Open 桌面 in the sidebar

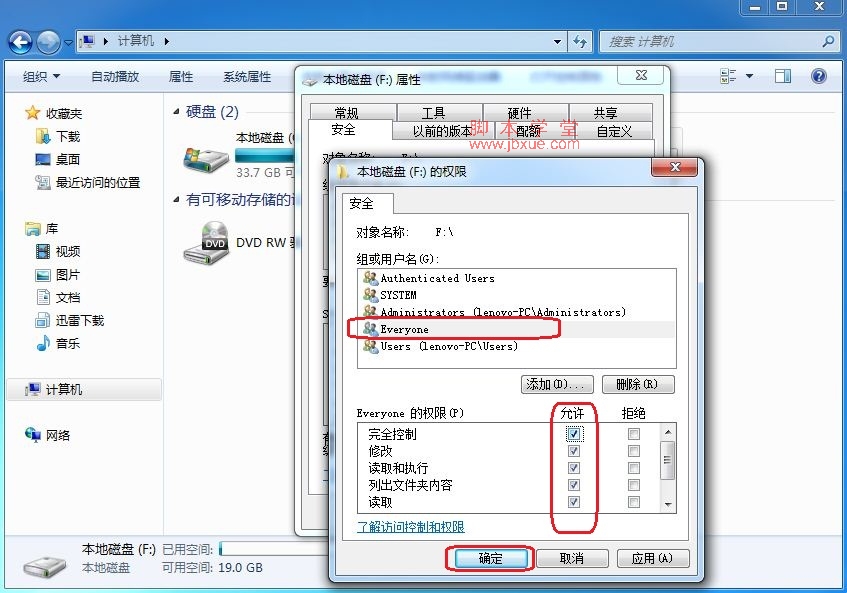(58, 159)
